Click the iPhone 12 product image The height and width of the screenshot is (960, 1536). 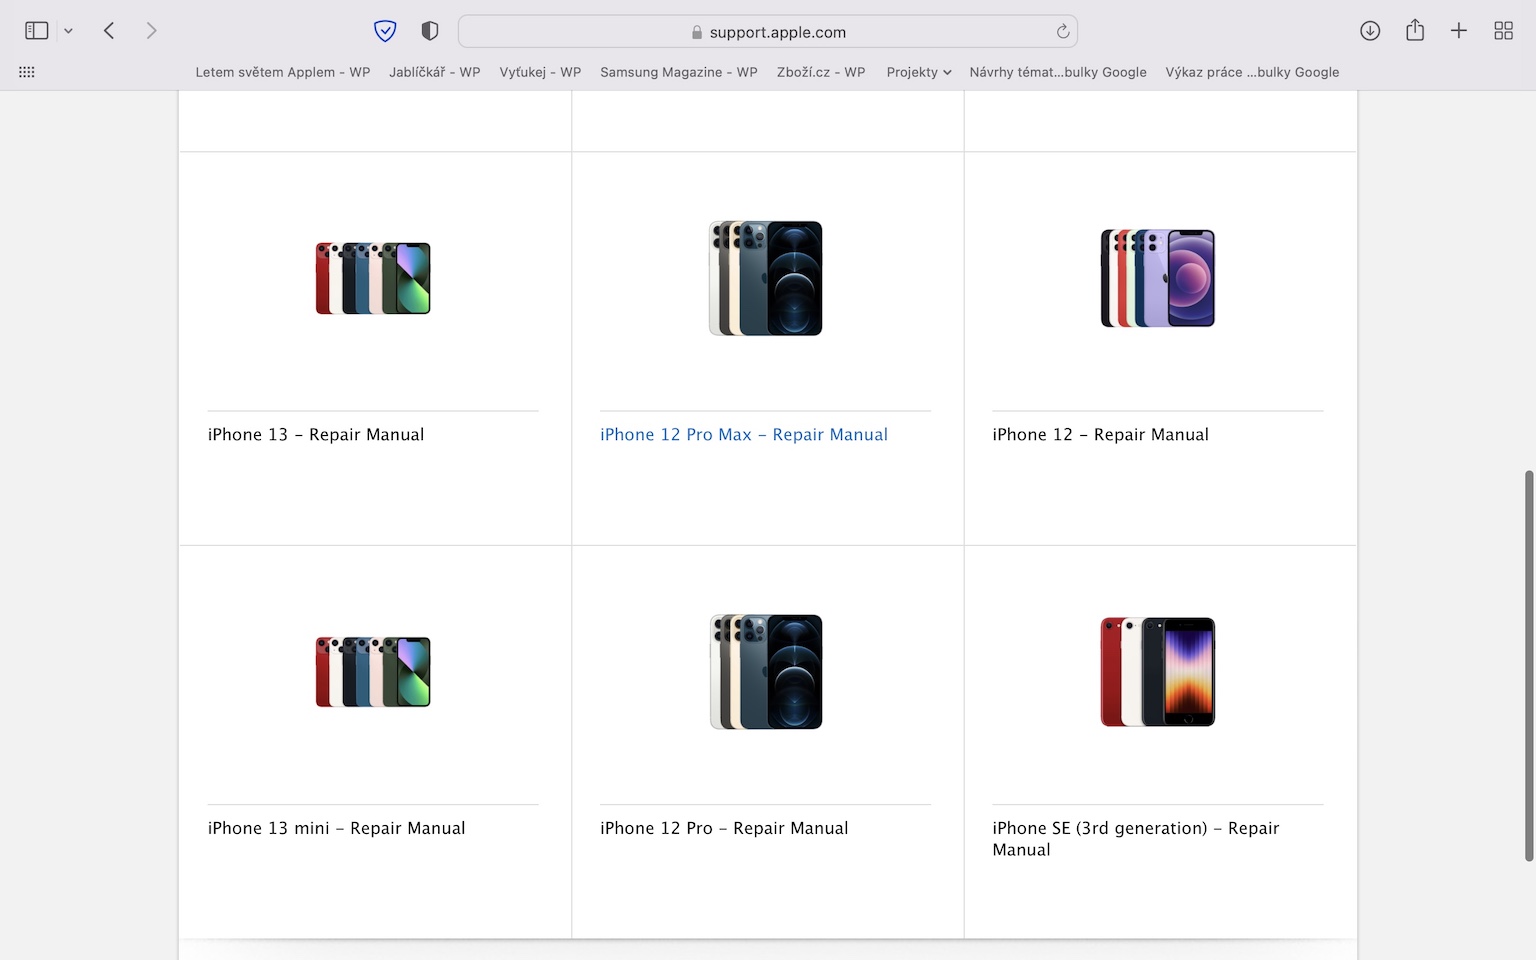click(x=1158, y=278)
